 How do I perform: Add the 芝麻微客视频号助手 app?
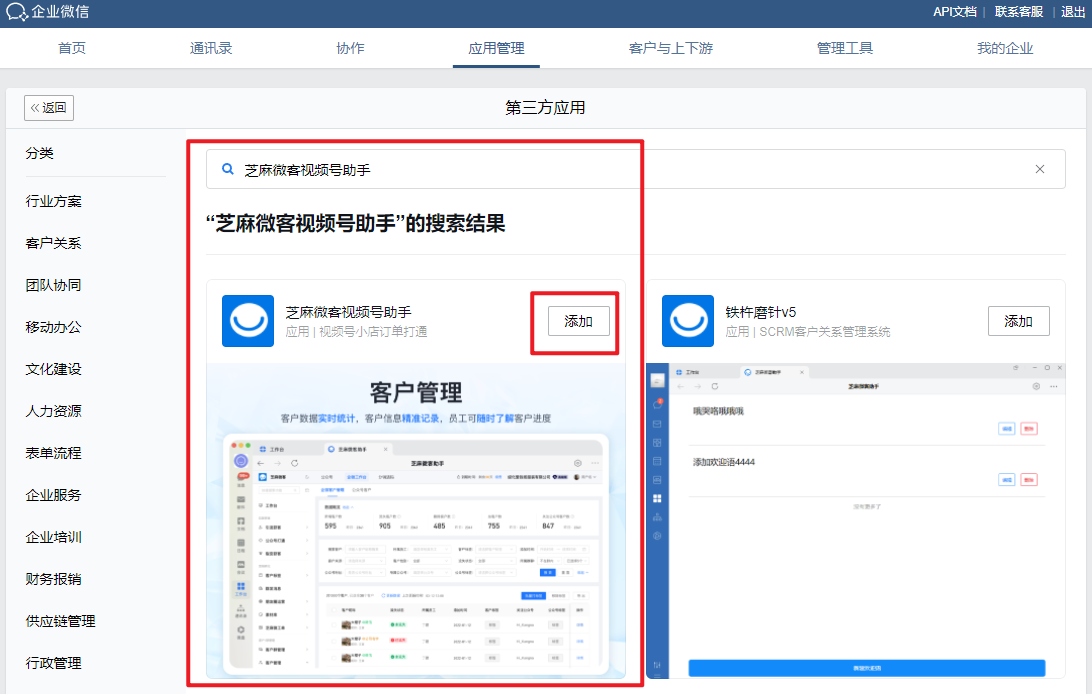click(579, 321)
